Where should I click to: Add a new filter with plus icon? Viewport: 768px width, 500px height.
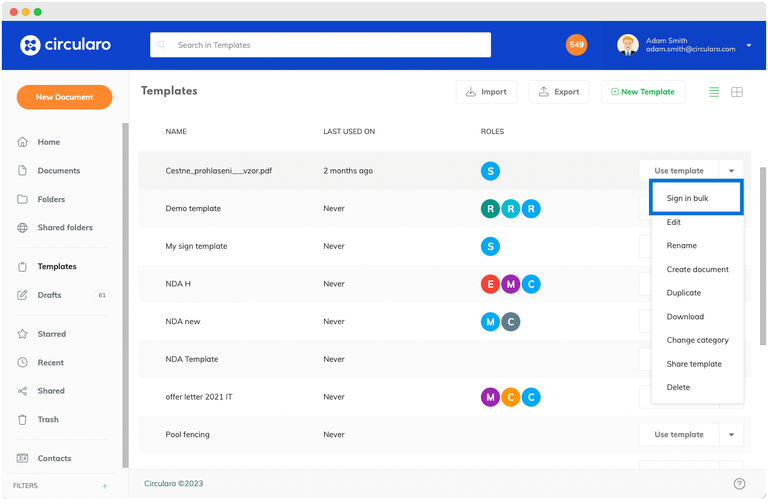[x=104, y=486]
